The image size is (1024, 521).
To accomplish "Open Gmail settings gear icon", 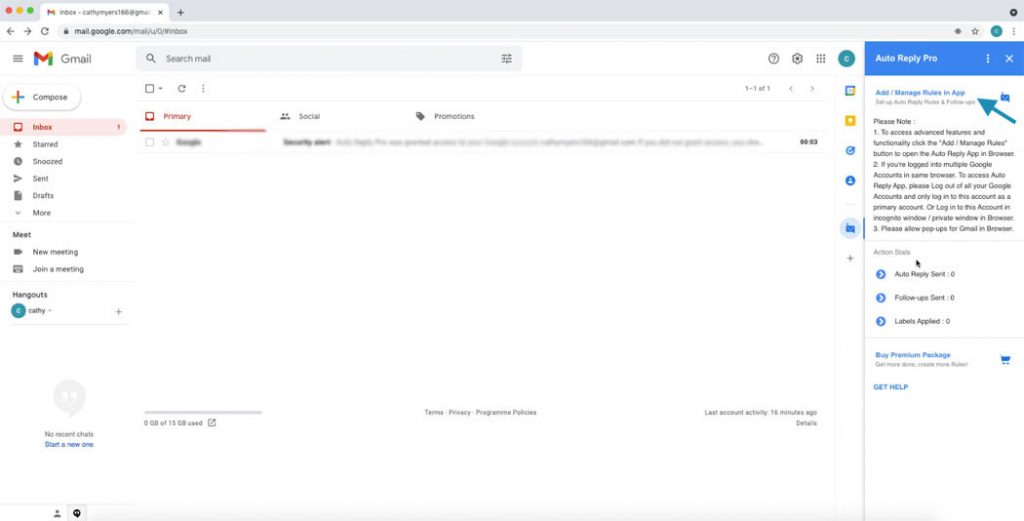I will (797, 59).
